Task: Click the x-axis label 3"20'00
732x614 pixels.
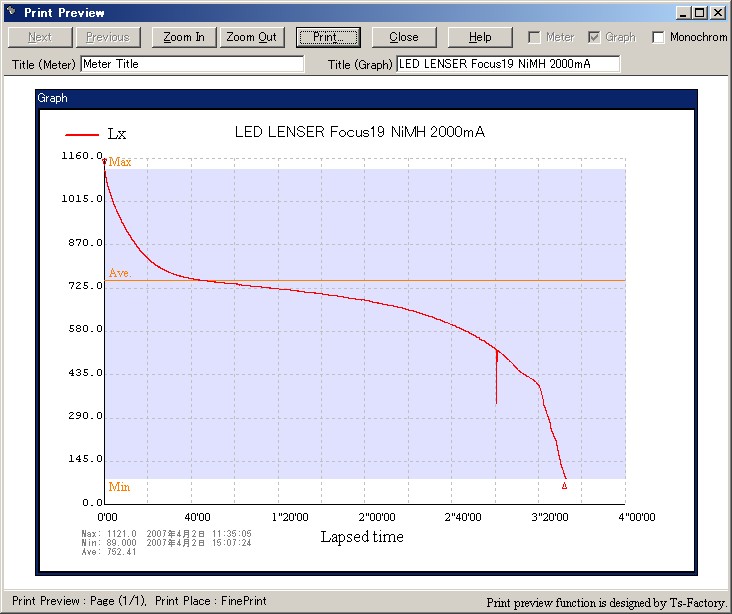Action: point(550,517)
